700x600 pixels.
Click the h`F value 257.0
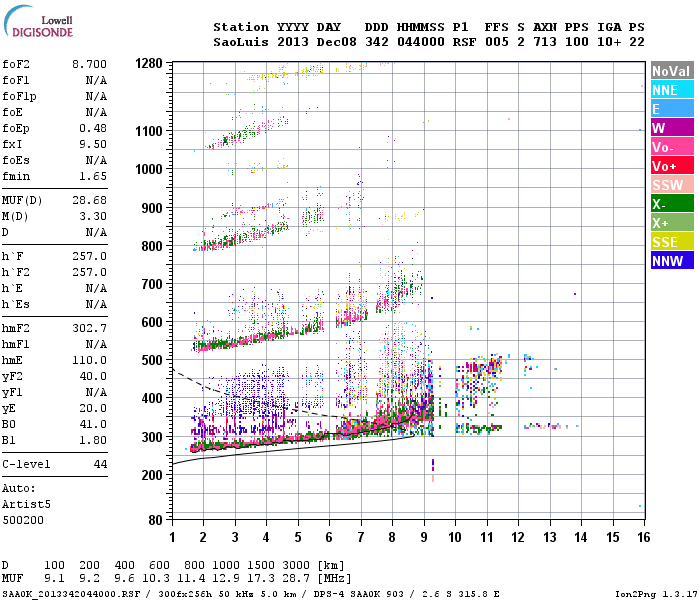(x=89, y=256)
